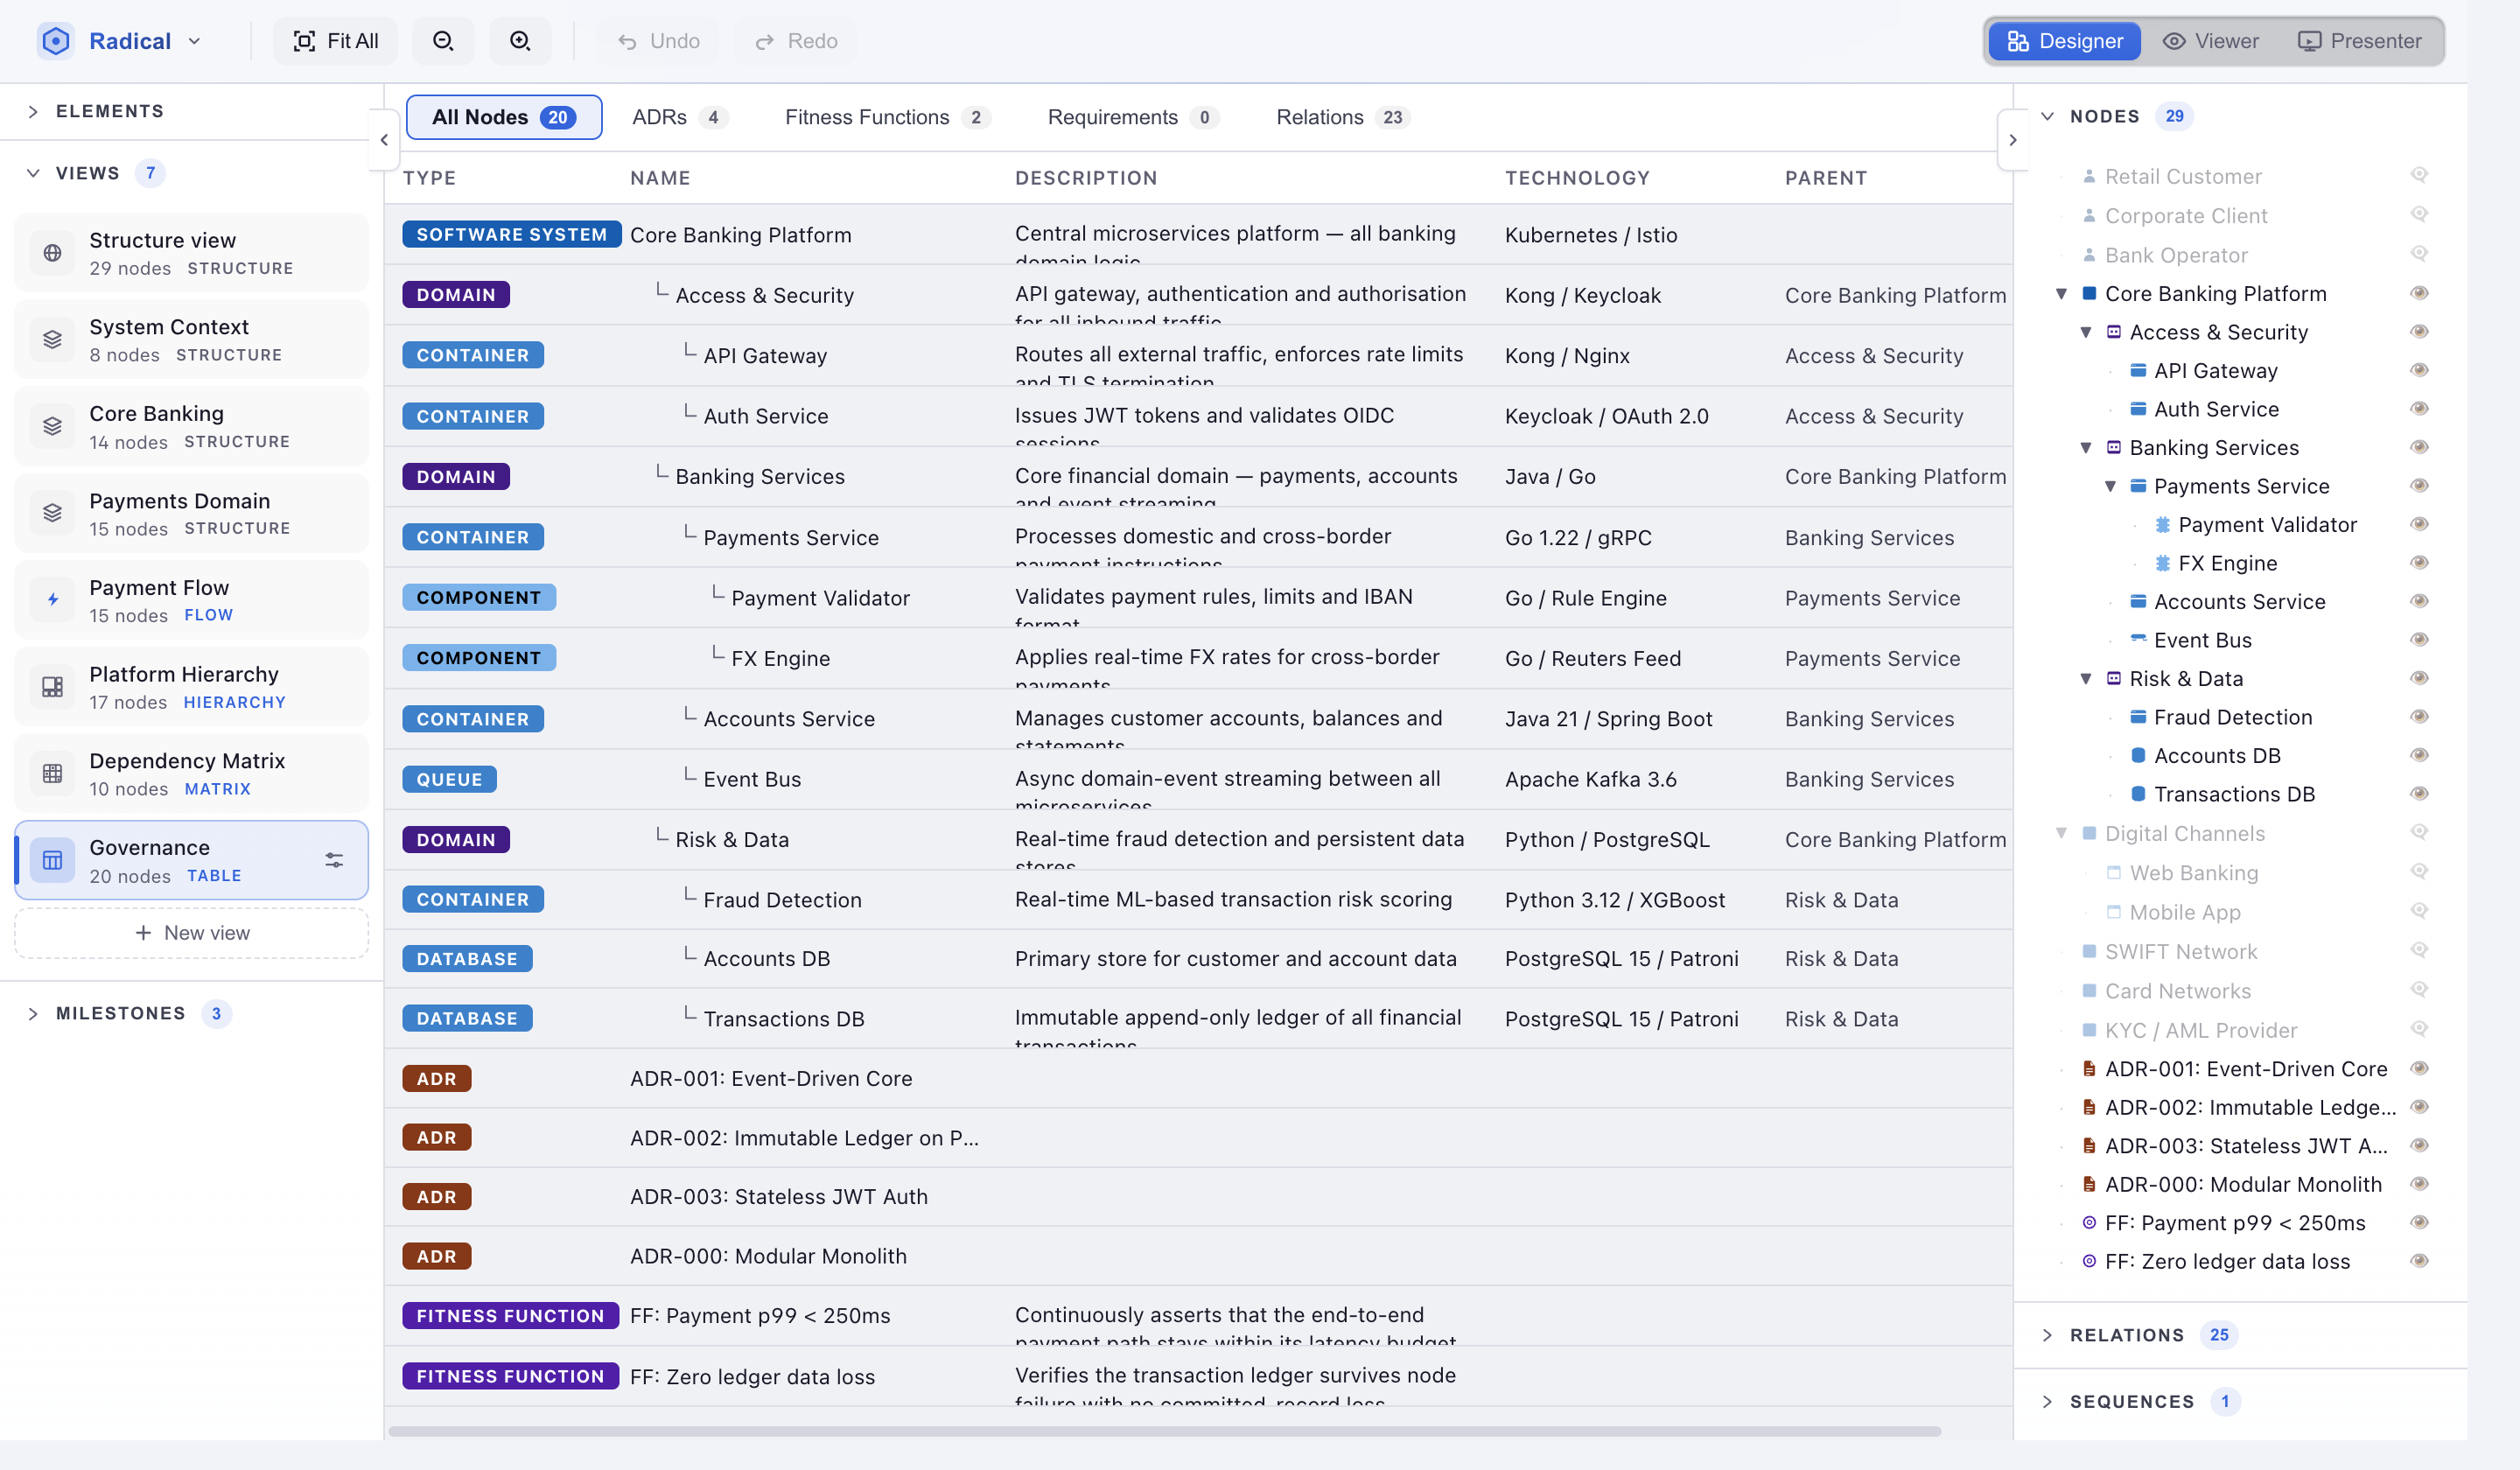Click the Dependency Matrix grid icon

(x=52, y=773)
